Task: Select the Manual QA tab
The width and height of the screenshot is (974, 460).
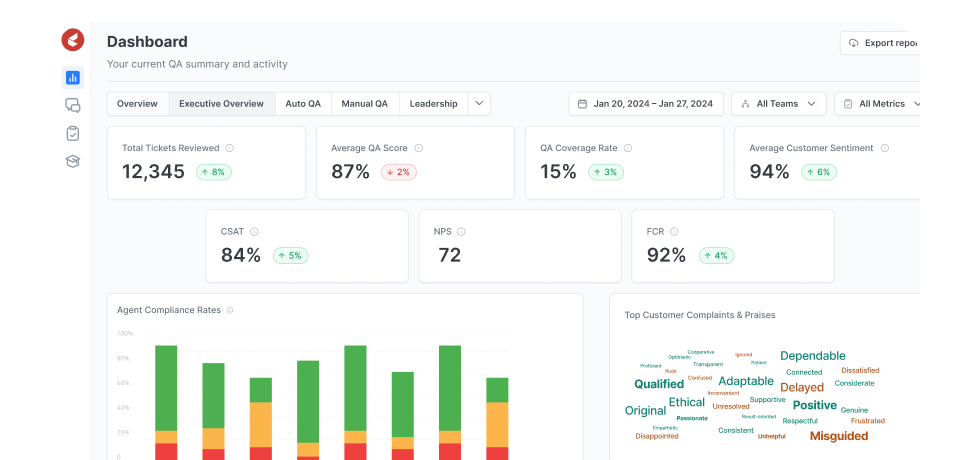Action: (x=364, y=104)
